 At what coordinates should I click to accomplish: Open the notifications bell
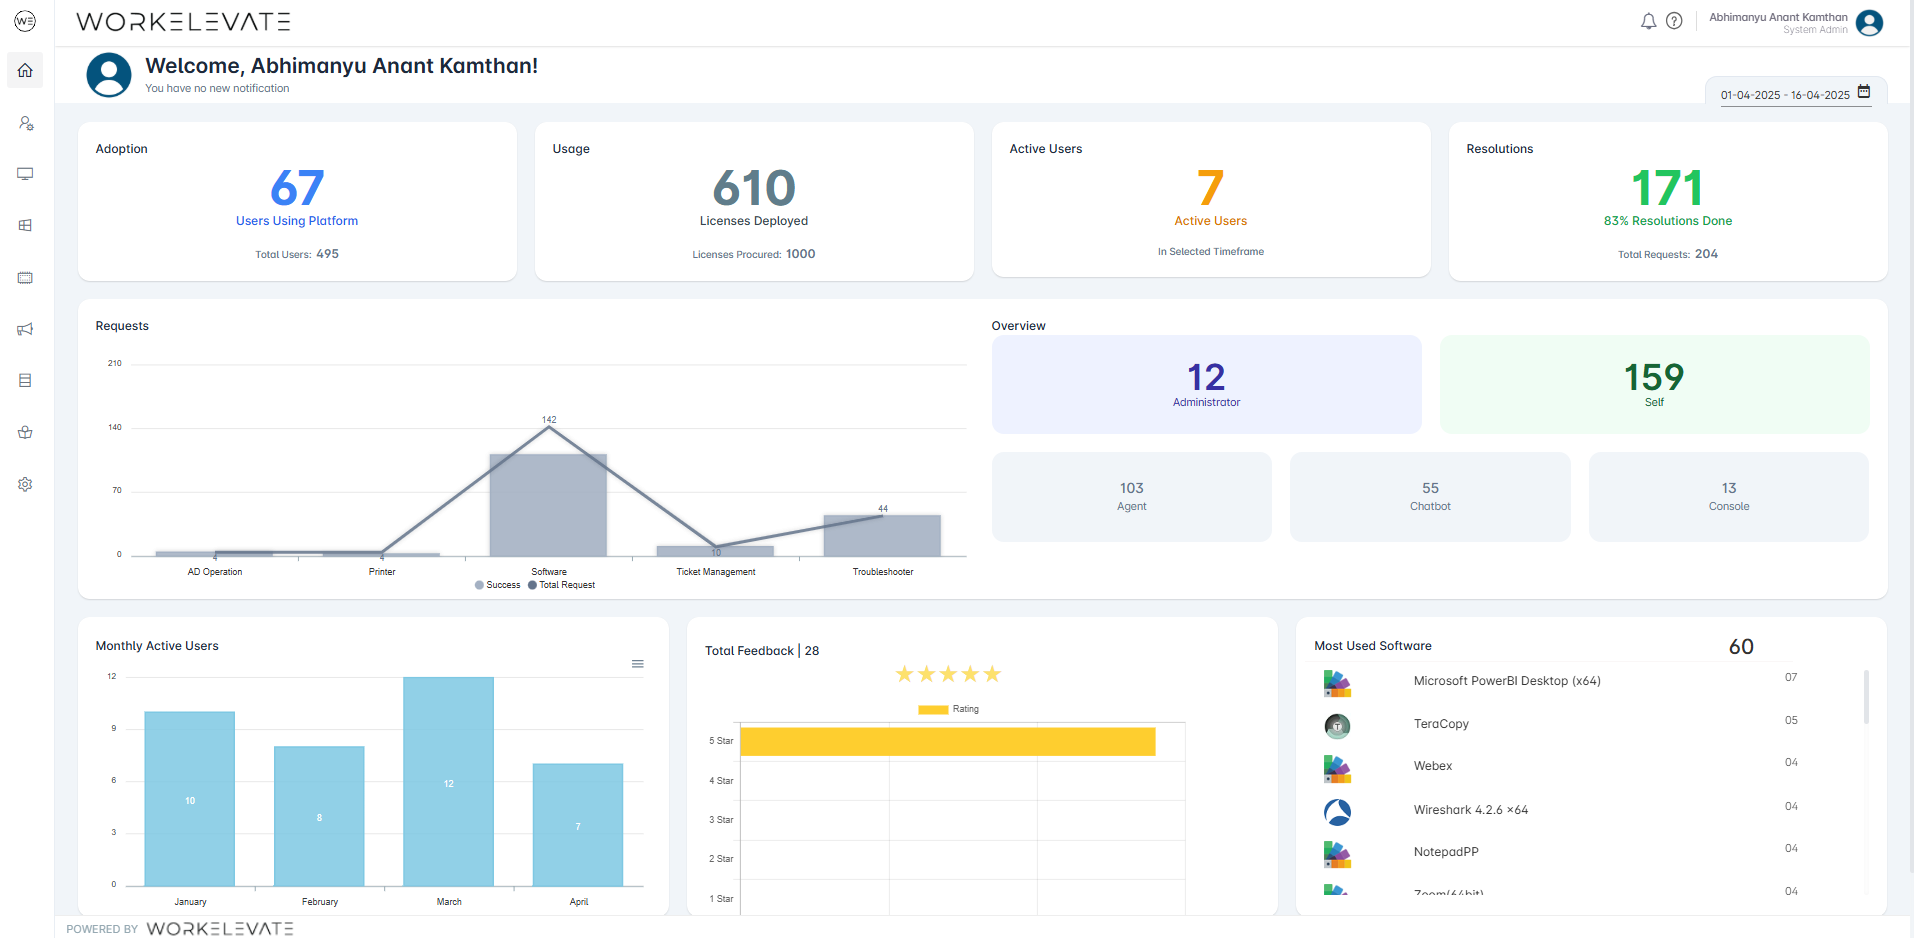(x=1648, y=20)
